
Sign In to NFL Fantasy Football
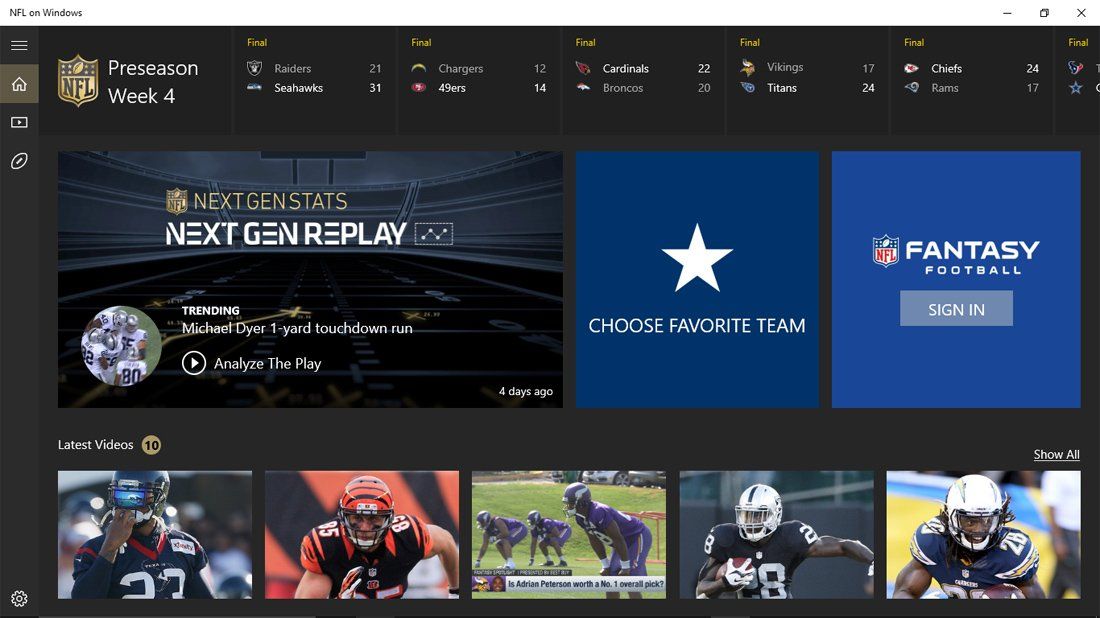(956, 308)
